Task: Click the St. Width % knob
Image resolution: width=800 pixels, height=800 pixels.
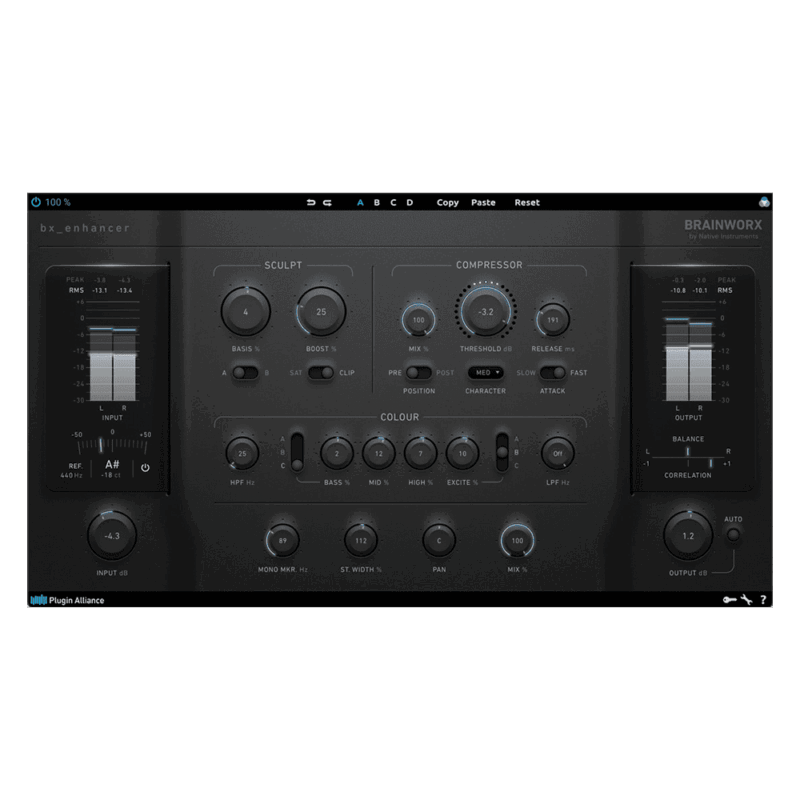Action: point(361,540)
